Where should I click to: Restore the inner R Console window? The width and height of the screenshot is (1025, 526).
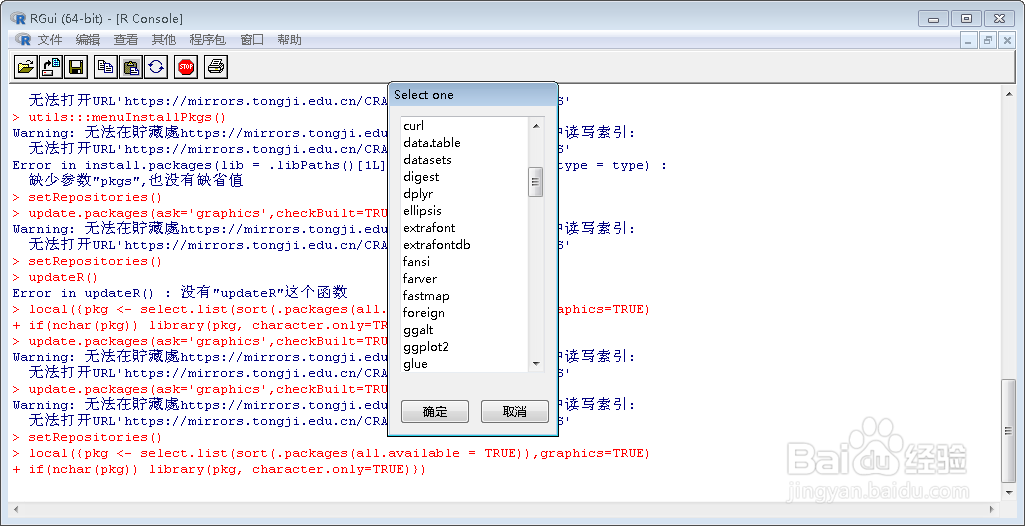click(988, 40)
